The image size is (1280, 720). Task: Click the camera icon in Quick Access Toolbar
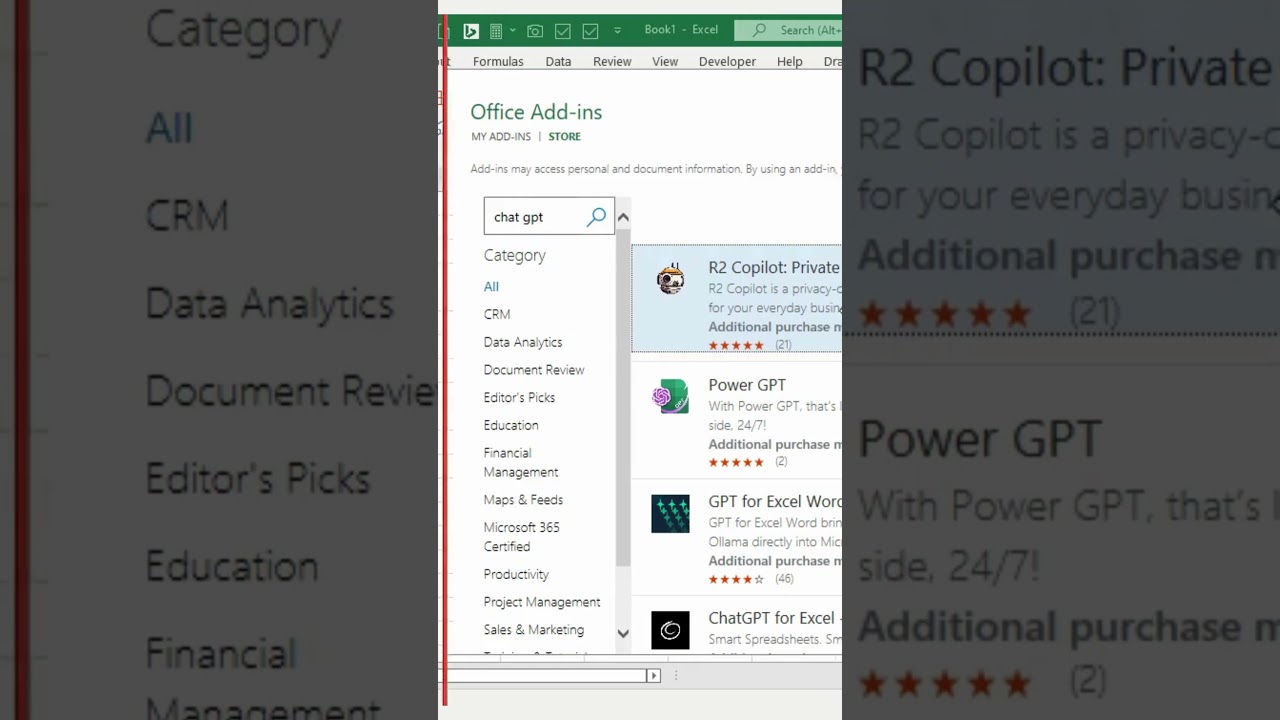(x=535, y=31)
